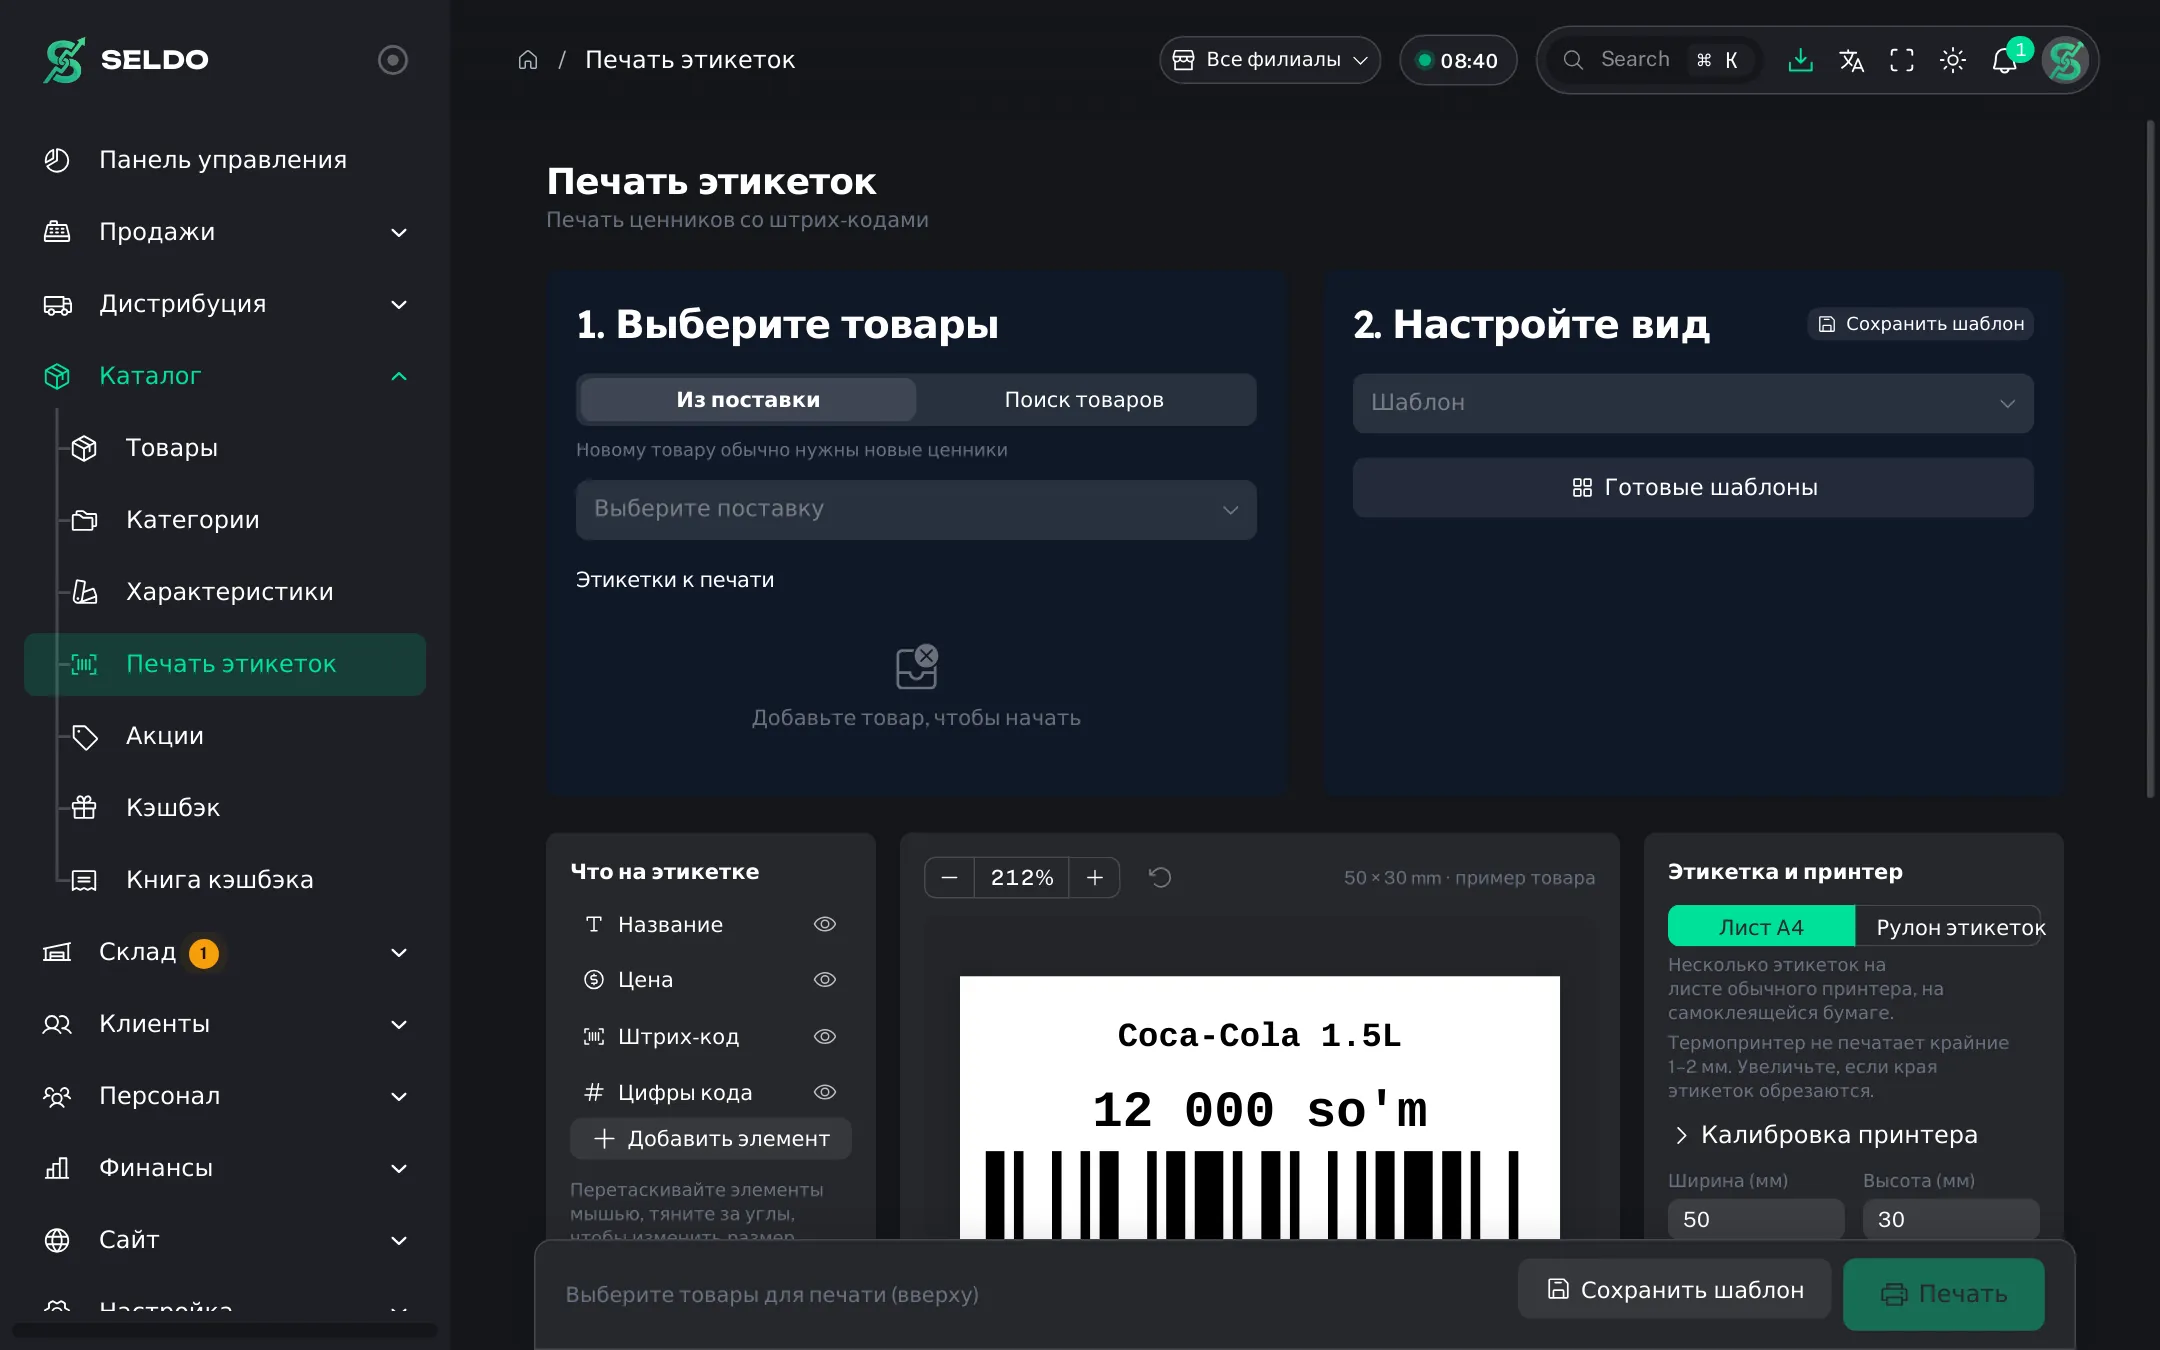Expand the Продажи sidebar section
Viewport: 2160px width, 1350px height.
coord(224,232)
